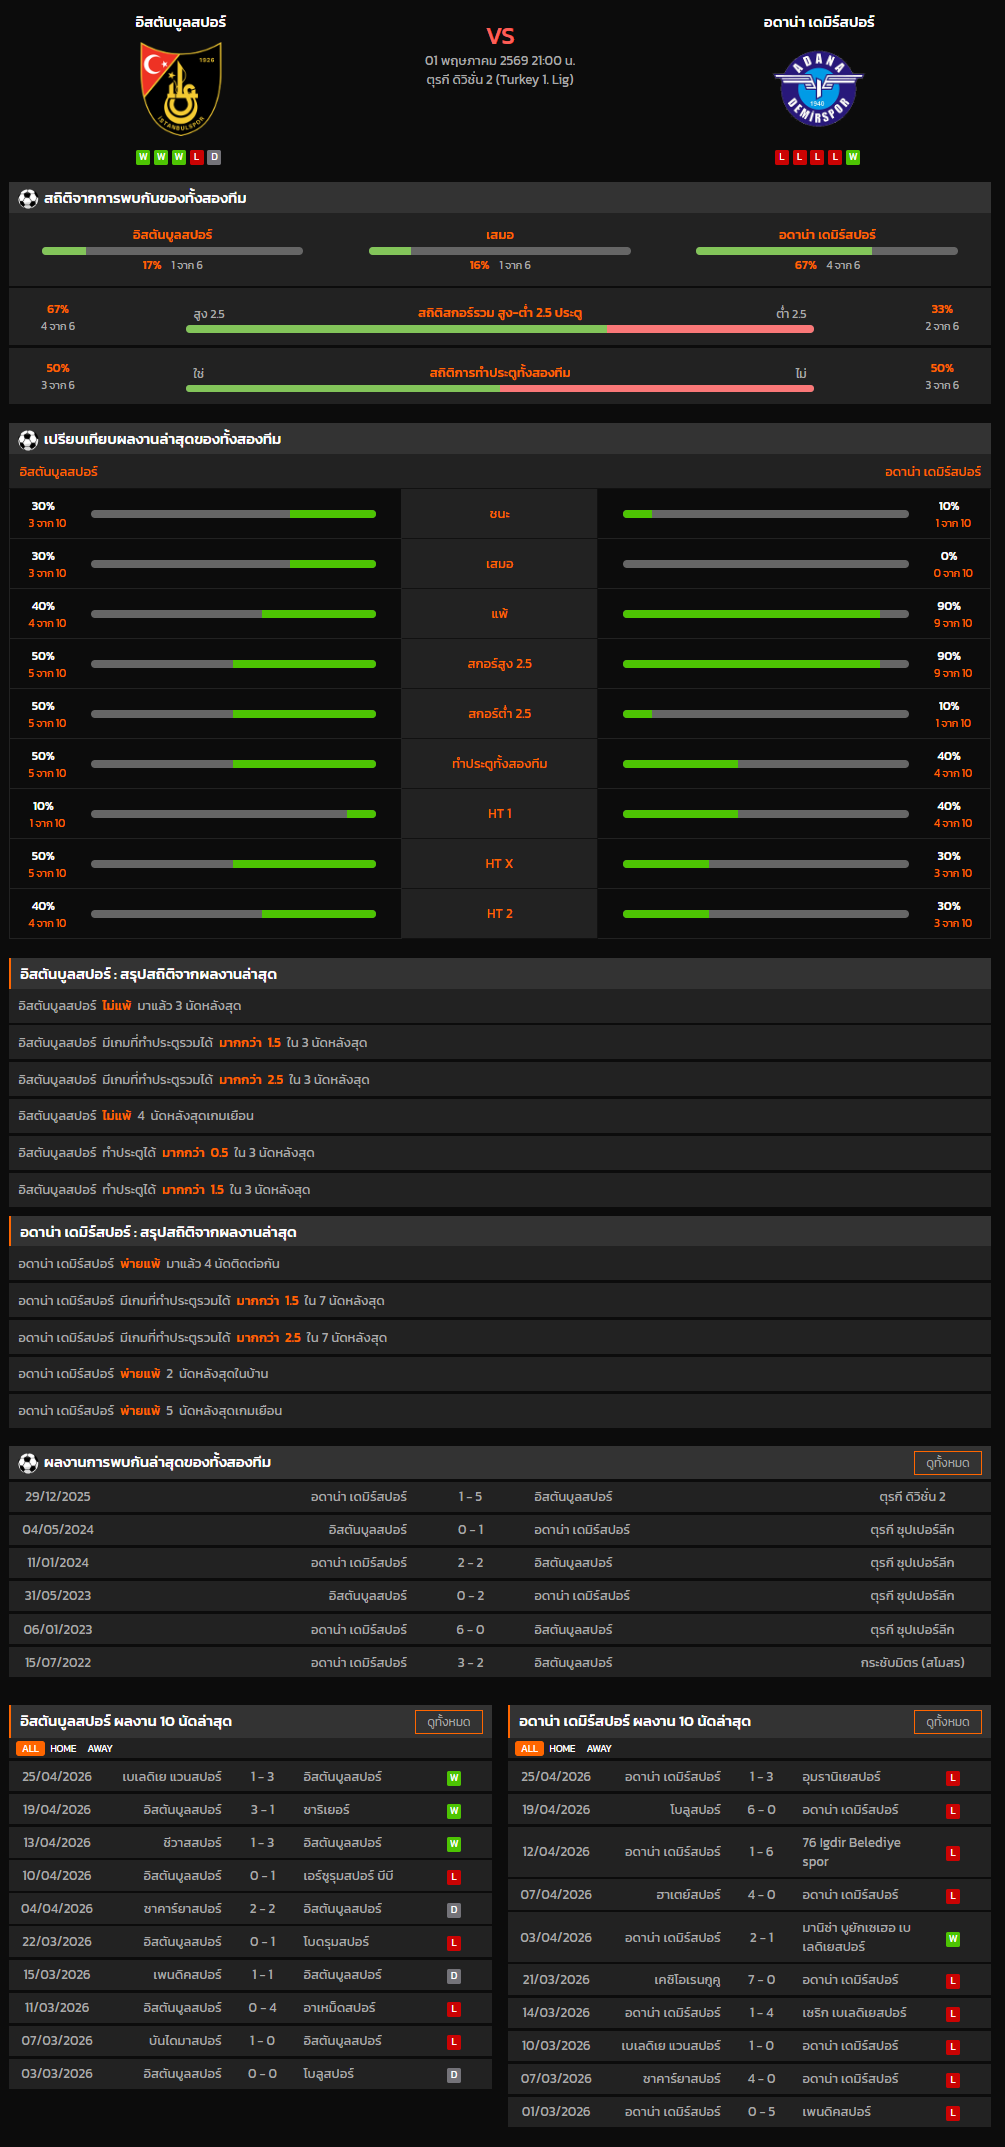This screenshot has height=2147, width=1005.
Task: Click the 'สกอร์สูง 2.5' comparison row label
Action: click(500, 664)
